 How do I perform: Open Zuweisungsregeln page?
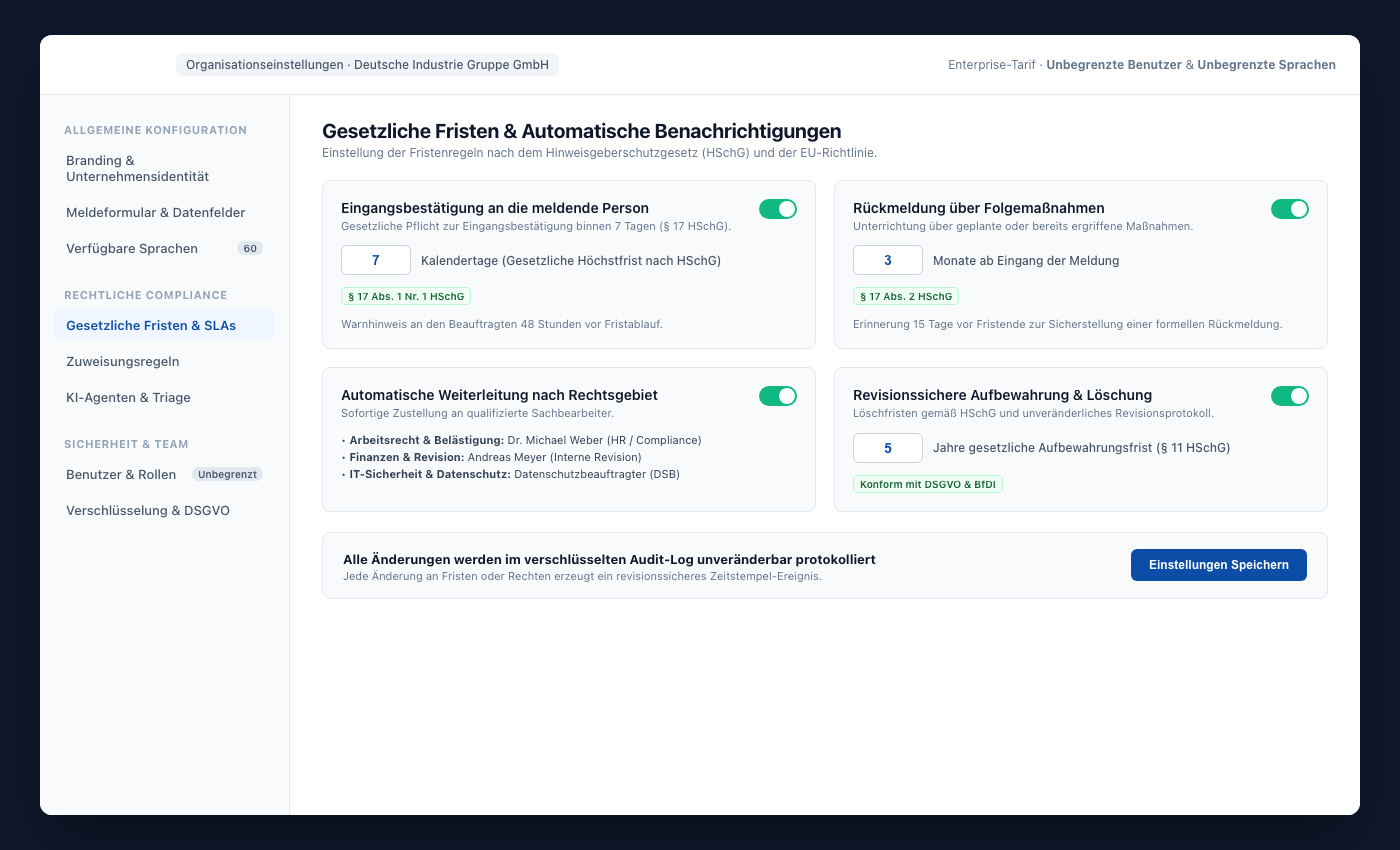click(x=164, y=362)
